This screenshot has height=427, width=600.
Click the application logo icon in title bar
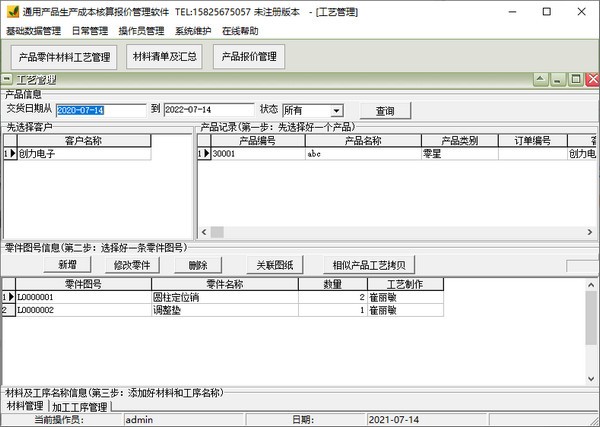point(13,11)
